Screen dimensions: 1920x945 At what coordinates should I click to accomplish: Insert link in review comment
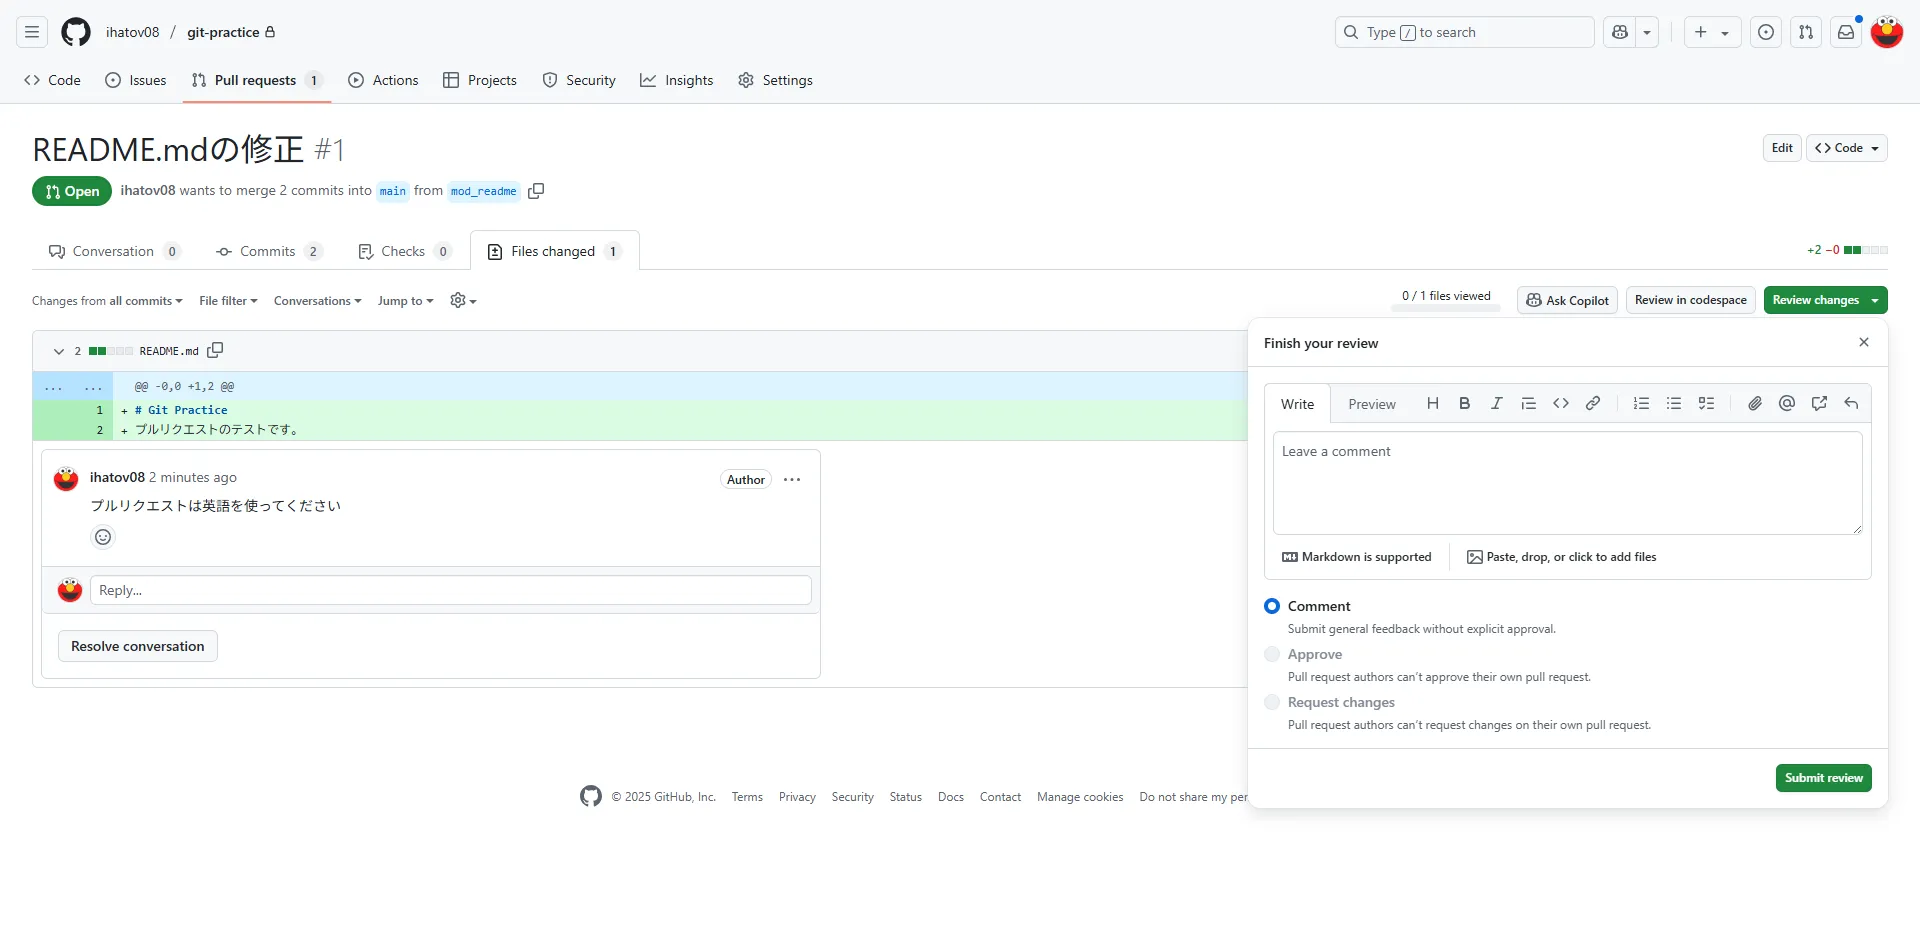pyautogui.click(x=1593, y=403)
